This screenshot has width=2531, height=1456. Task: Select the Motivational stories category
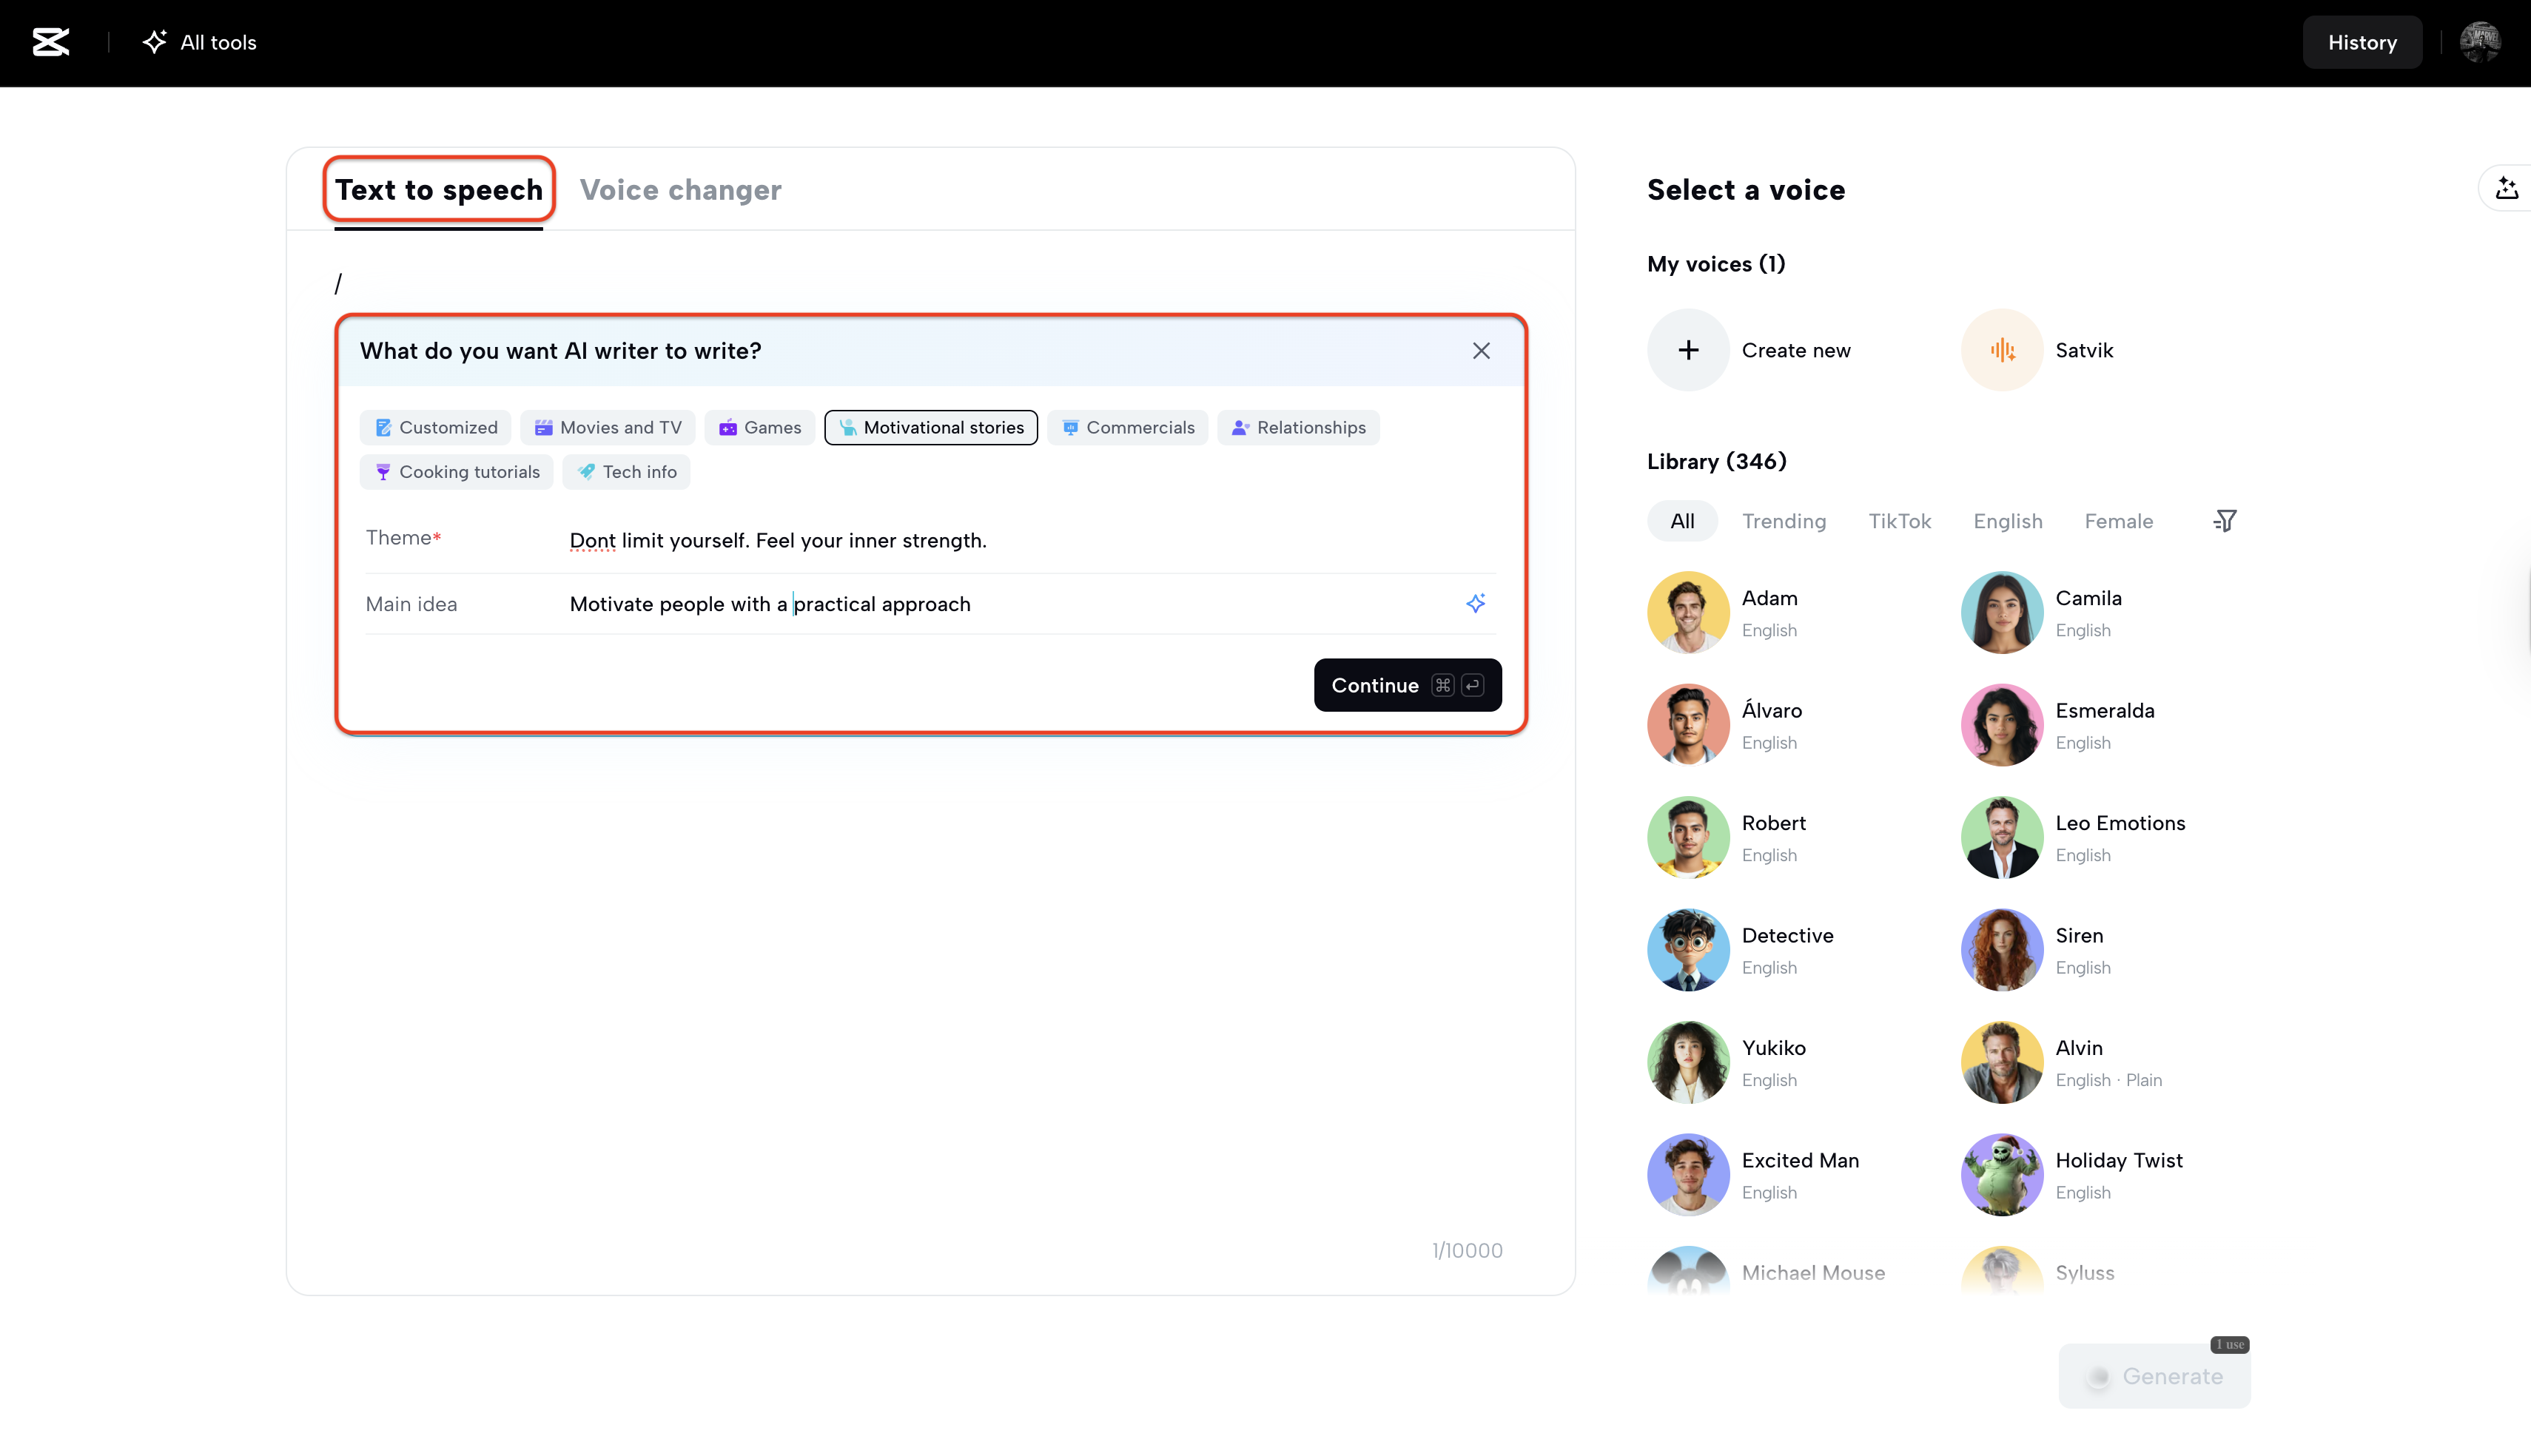pos(930,427)
